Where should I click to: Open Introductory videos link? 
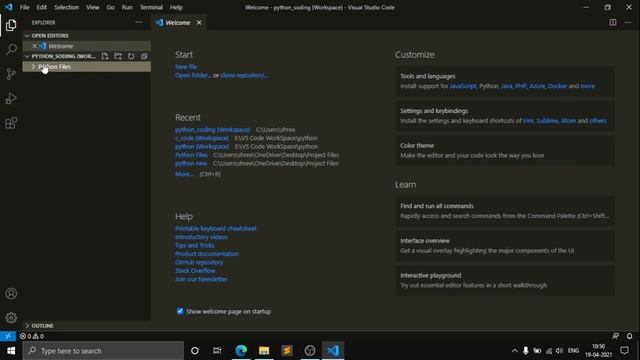pyautogui.click(x=201, y=237)
